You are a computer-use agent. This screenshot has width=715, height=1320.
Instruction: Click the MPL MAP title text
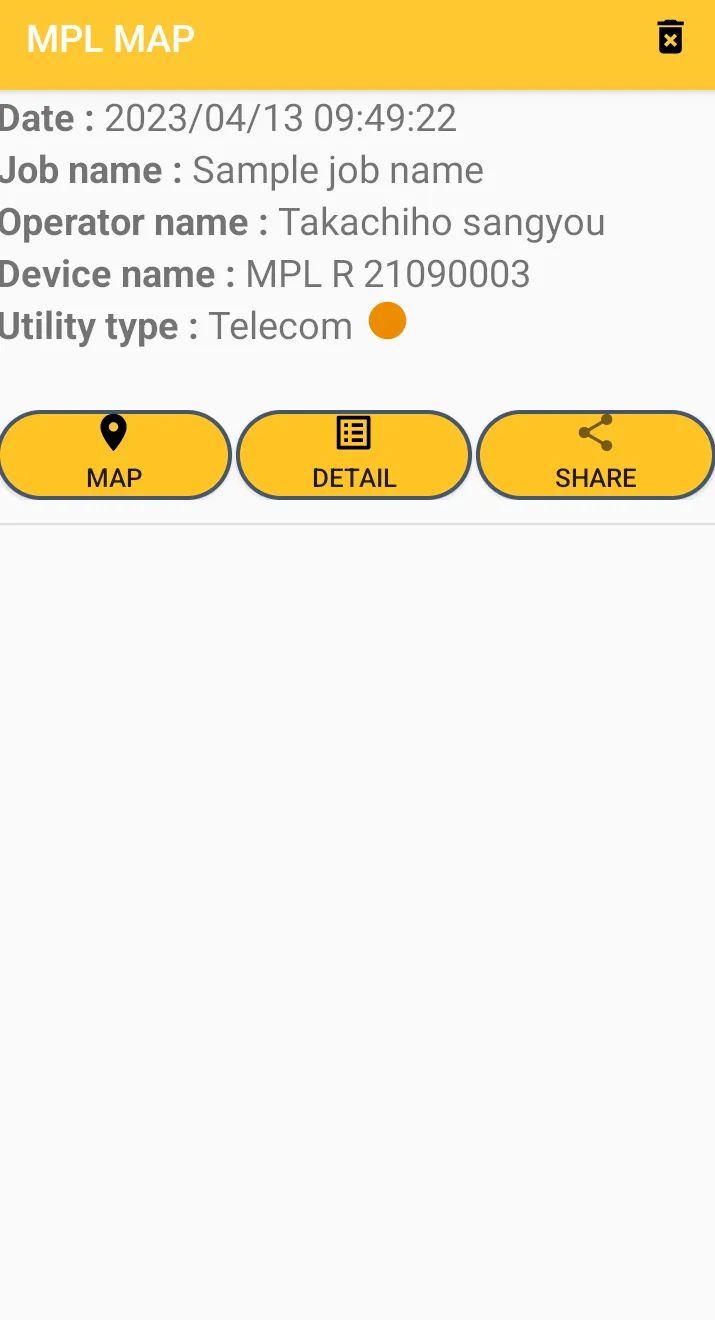110,39
